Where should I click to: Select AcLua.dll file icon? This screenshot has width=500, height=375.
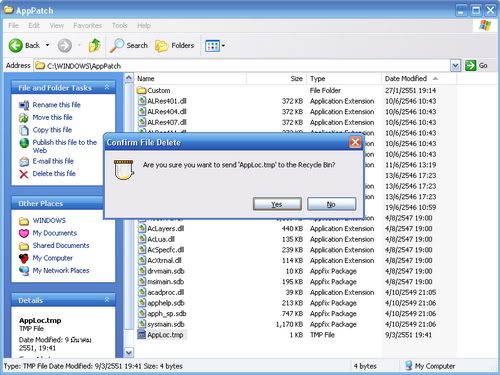click(x=142, y=239)
